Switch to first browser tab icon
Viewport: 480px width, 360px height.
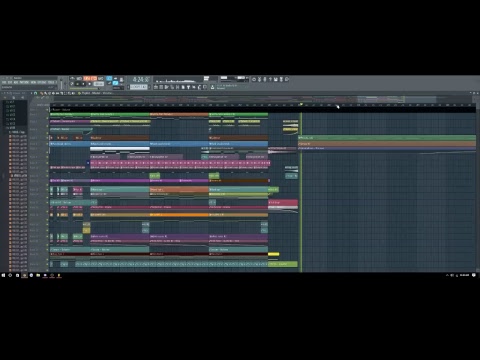click(x=5, y=97)
